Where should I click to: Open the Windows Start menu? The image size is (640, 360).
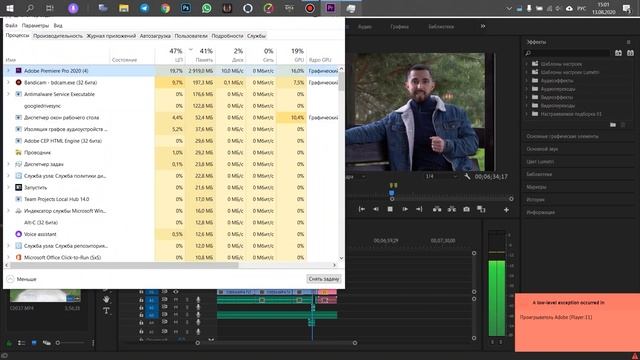(9, 8)
